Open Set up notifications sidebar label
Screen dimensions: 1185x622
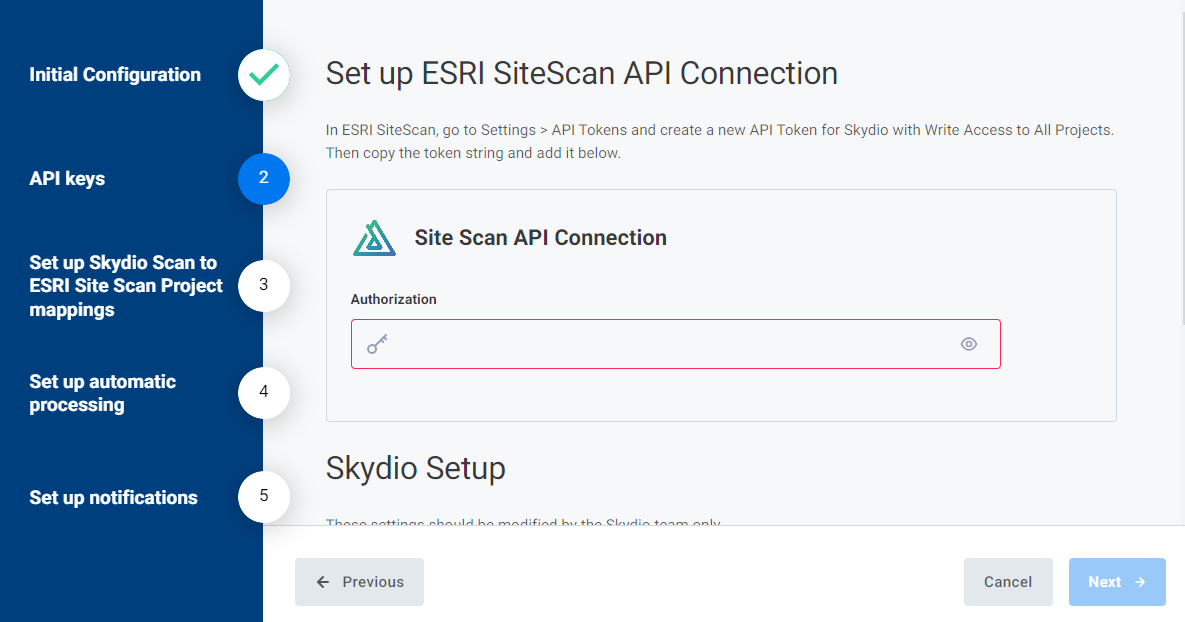113,497
